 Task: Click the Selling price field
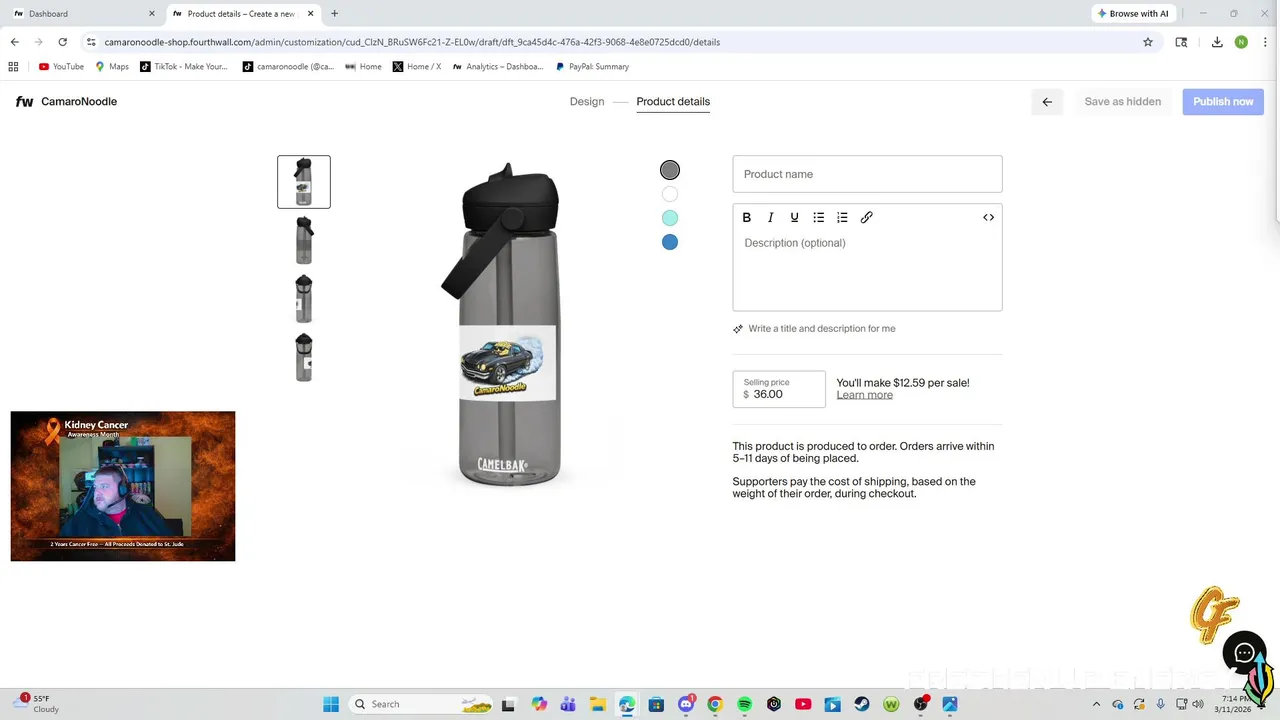coord(779,389)
